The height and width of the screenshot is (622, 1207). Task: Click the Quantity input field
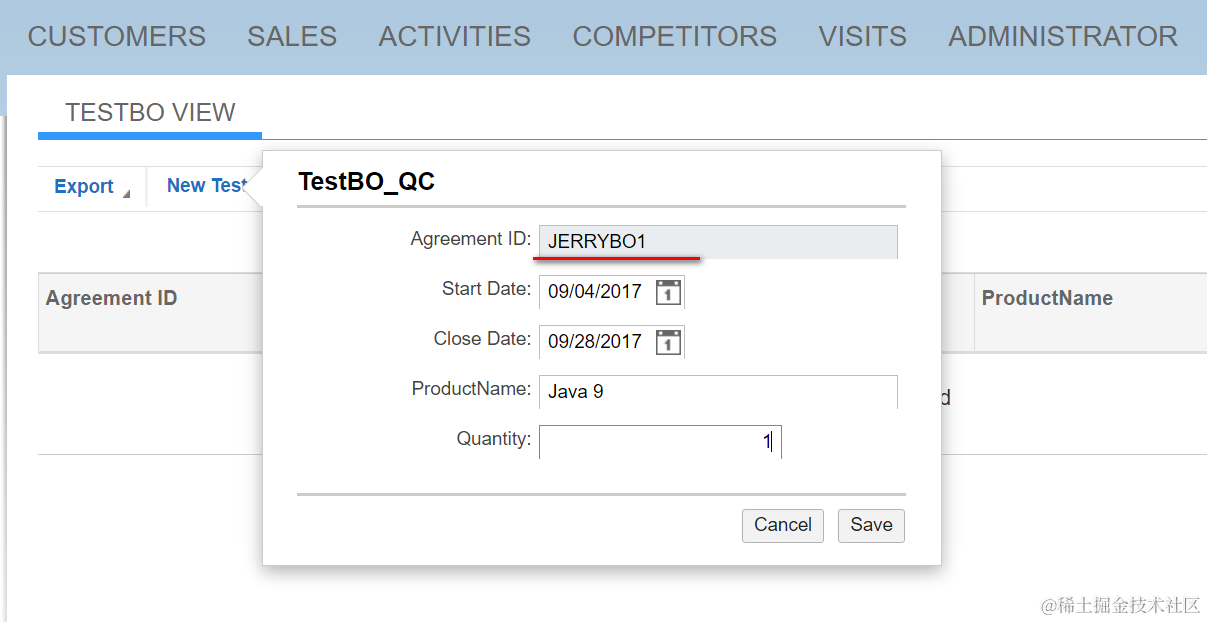tap(659, 442)
